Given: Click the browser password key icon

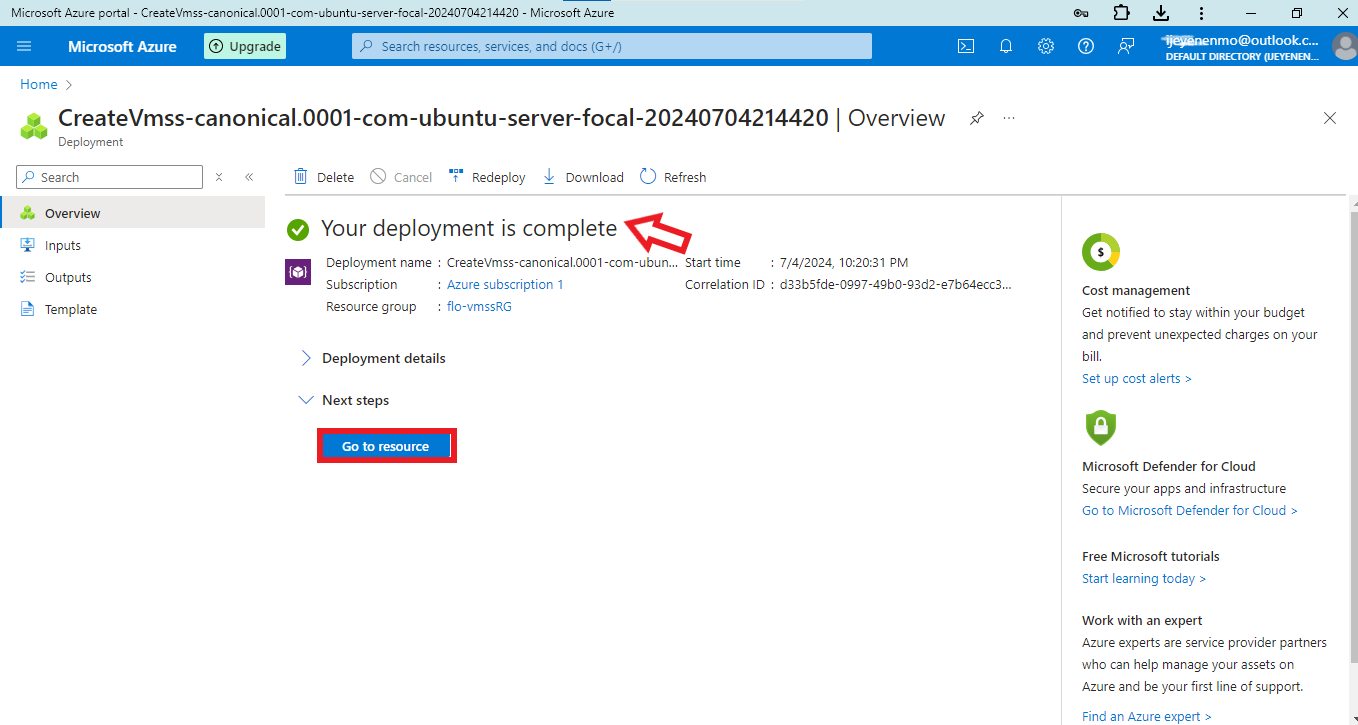Looking at the screenshot, I should (x=1080, y=13).
